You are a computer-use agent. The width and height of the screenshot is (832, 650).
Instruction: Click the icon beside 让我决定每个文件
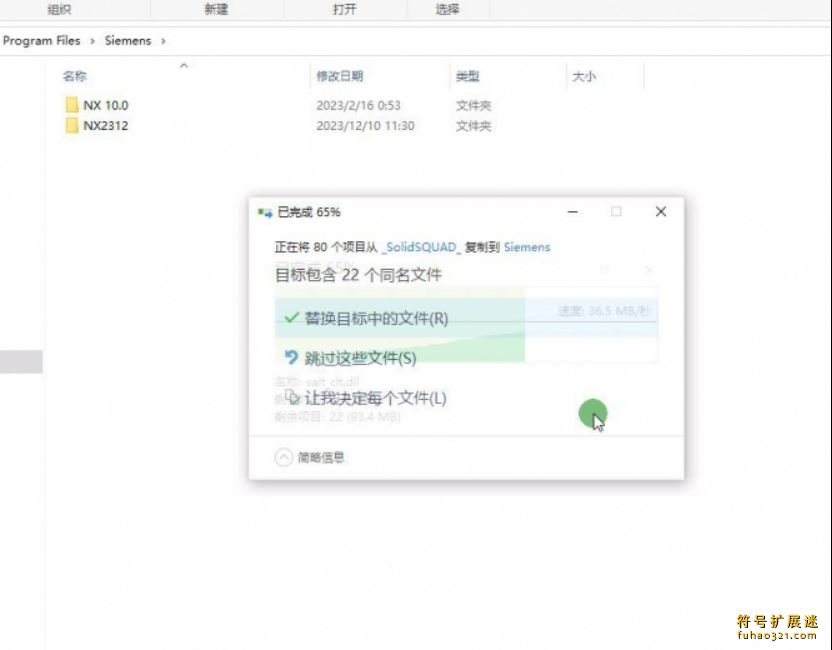click(292, 397)
